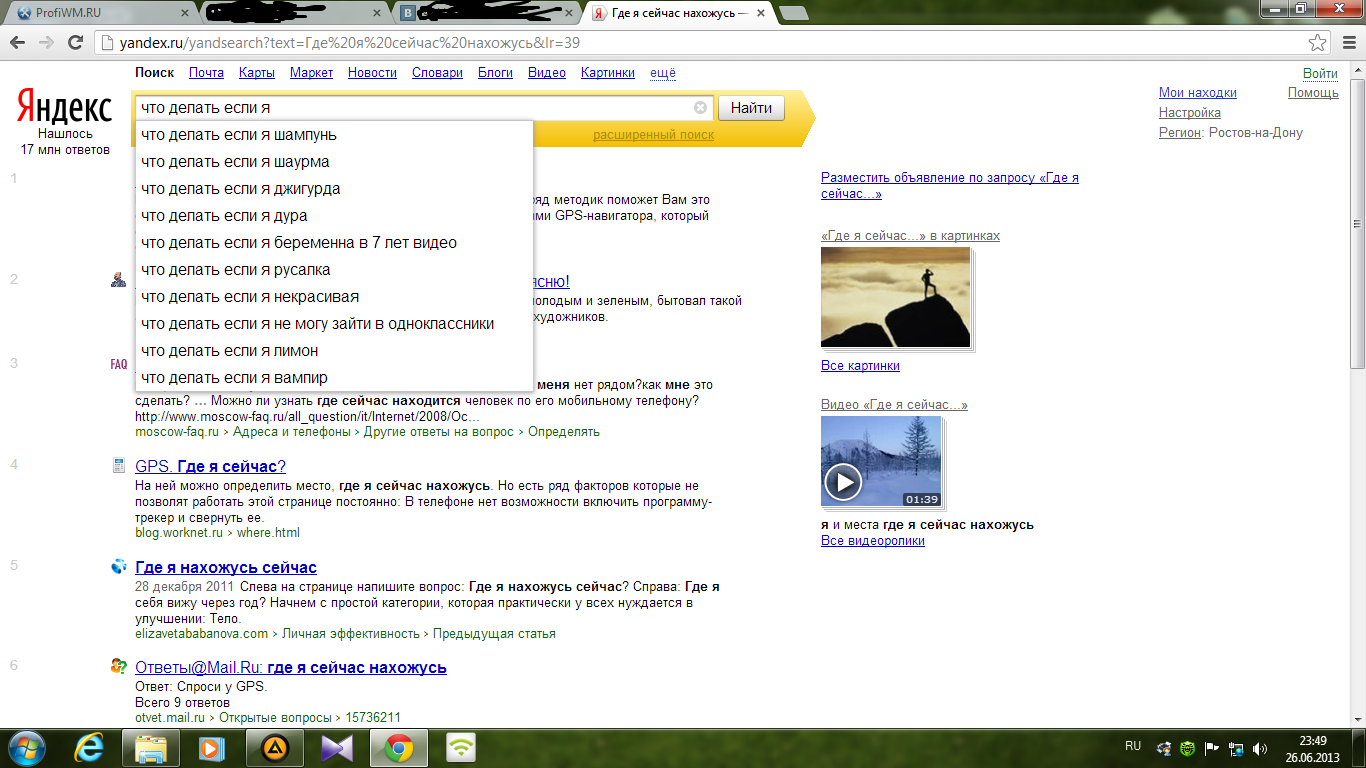Open the Словари service link

coord(437,73)
